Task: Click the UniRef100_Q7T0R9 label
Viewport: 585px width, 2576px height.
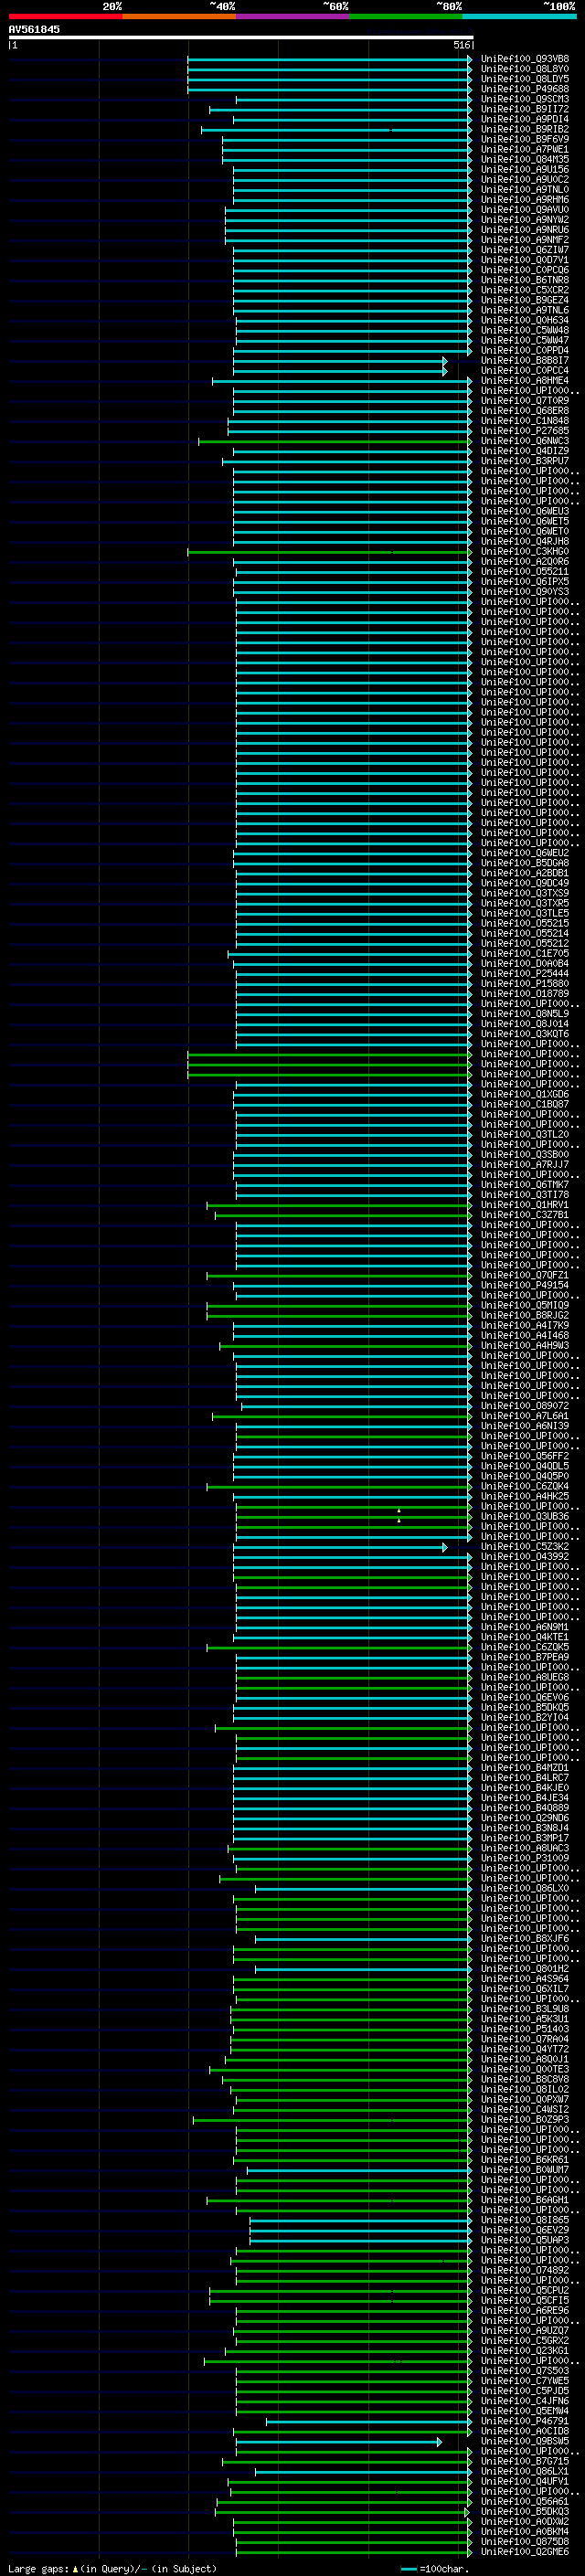Action: click(x=525, y=401)
